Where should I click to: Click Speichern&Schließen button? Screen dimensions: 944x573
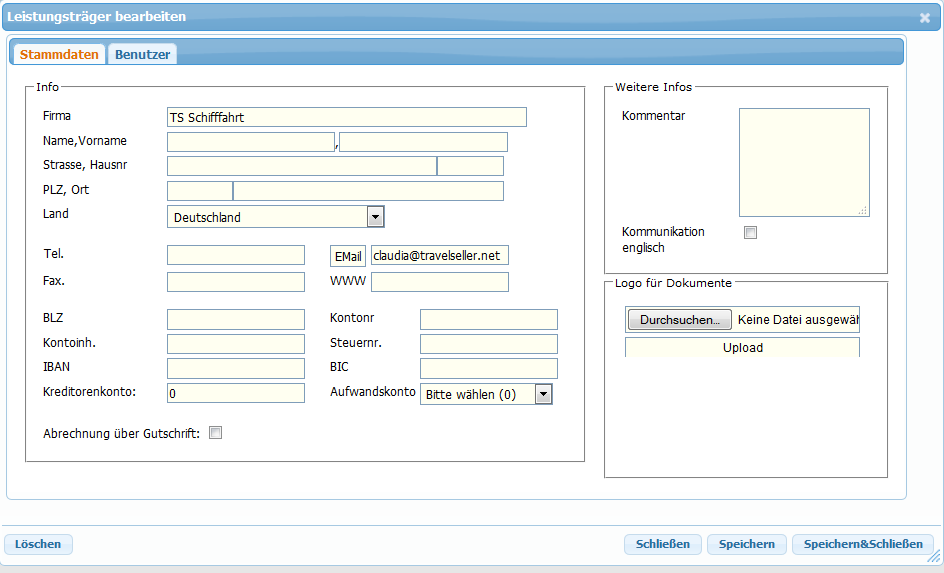click(x=864, y=544)
